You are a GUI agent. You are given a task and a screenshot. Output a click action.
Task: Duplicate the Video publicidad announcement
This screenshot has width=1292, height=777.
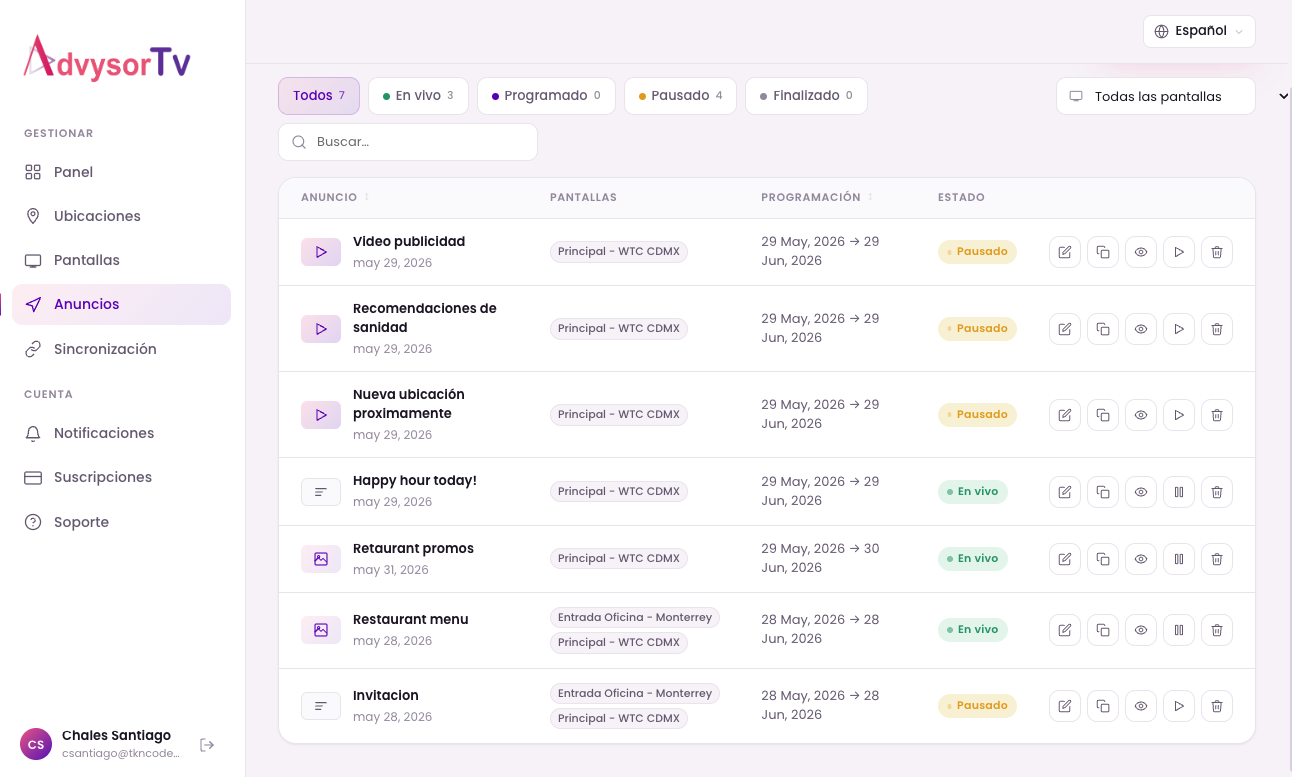point(1103,252)
